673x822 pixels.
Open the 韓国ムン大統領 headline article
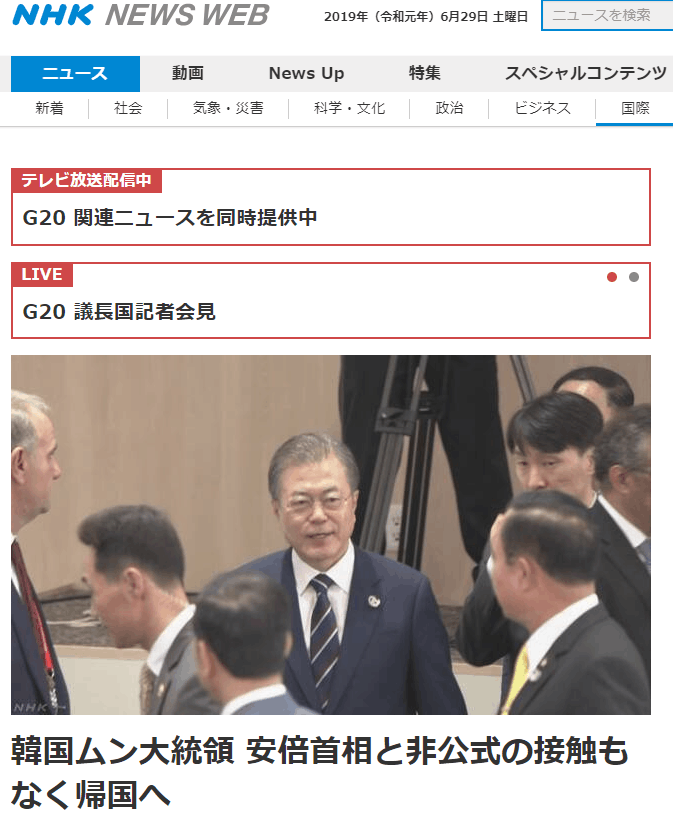click(x=320, y=773)
